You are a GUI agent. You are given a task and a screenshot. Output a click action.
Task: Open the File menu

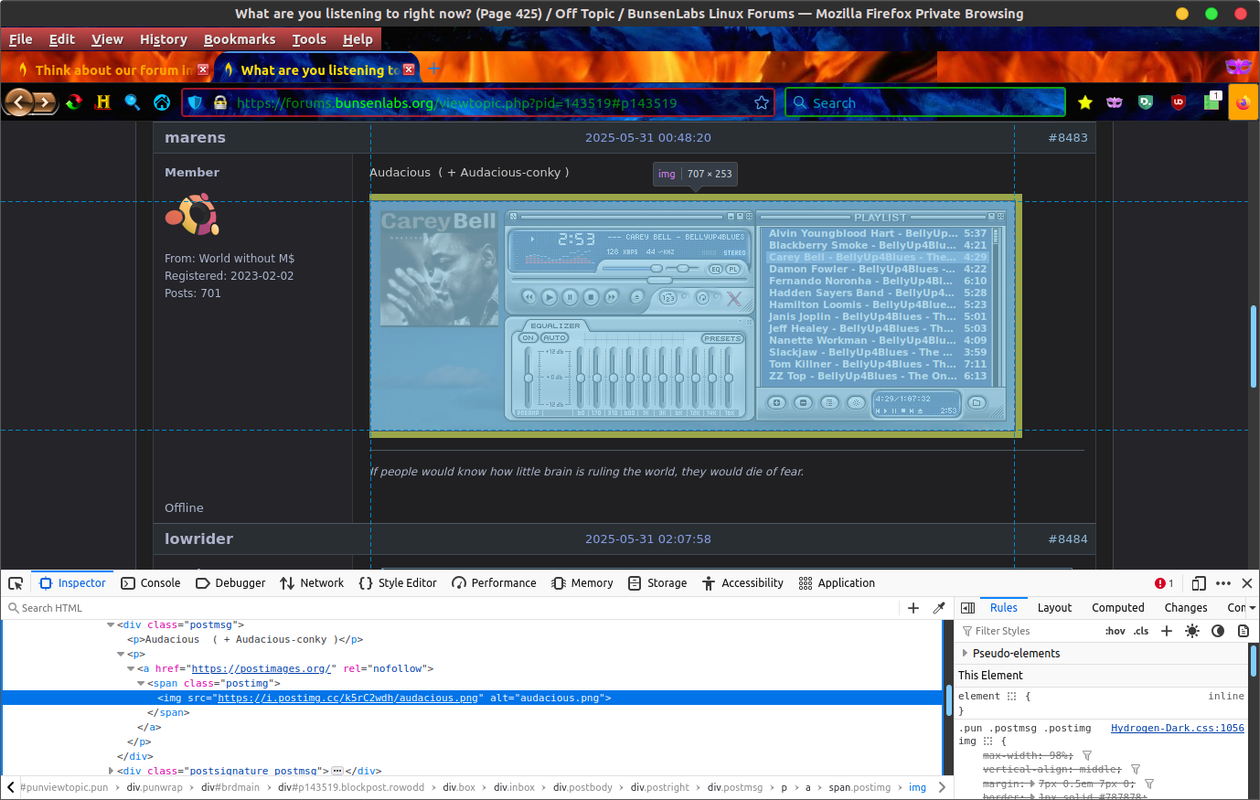coord(21,39)
